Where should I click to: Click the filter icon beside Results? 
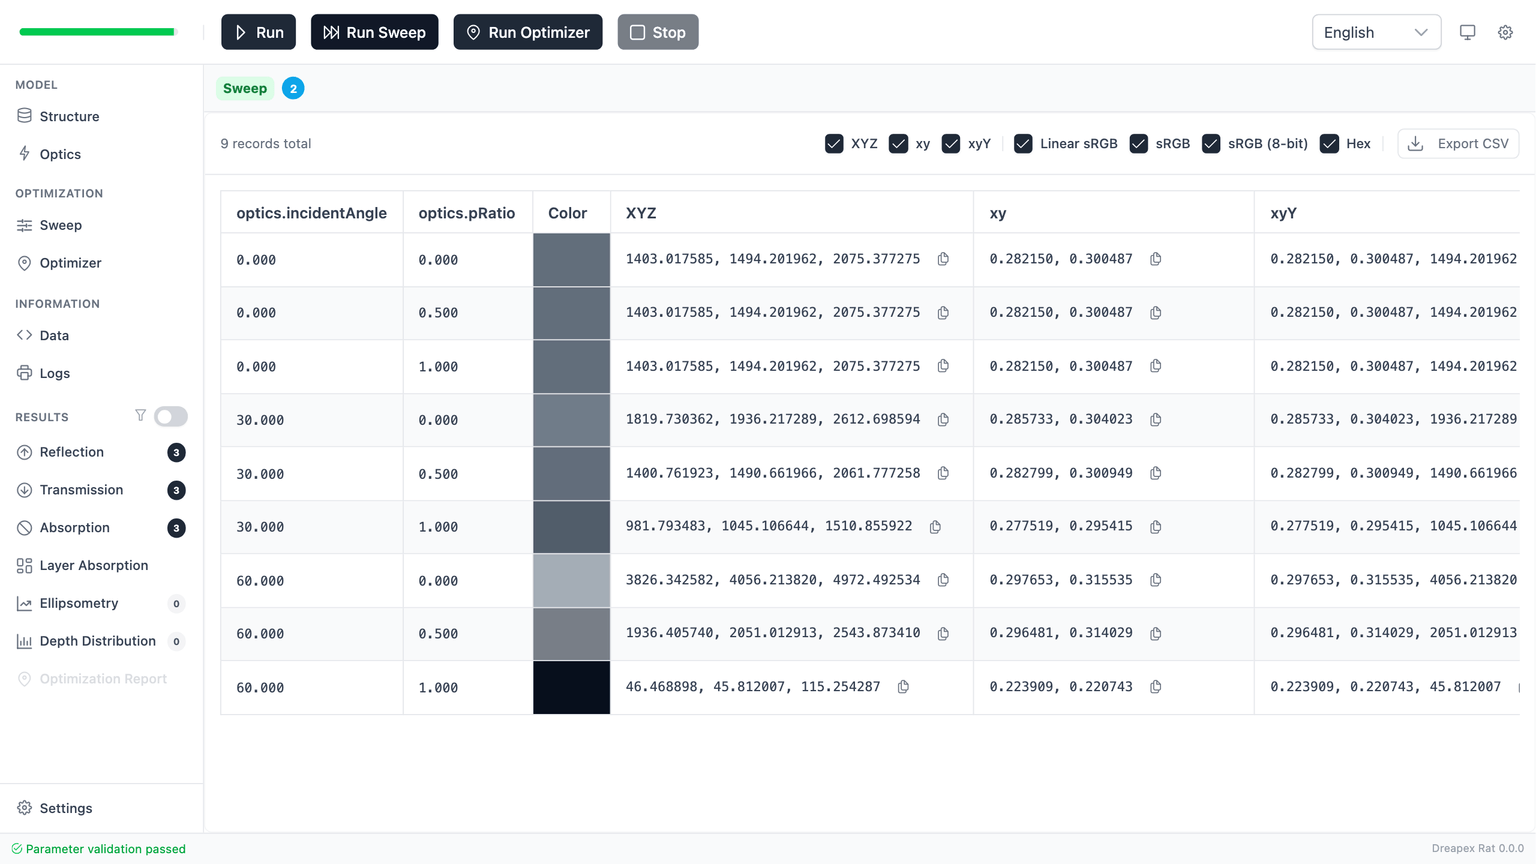[x=140, y=416]
